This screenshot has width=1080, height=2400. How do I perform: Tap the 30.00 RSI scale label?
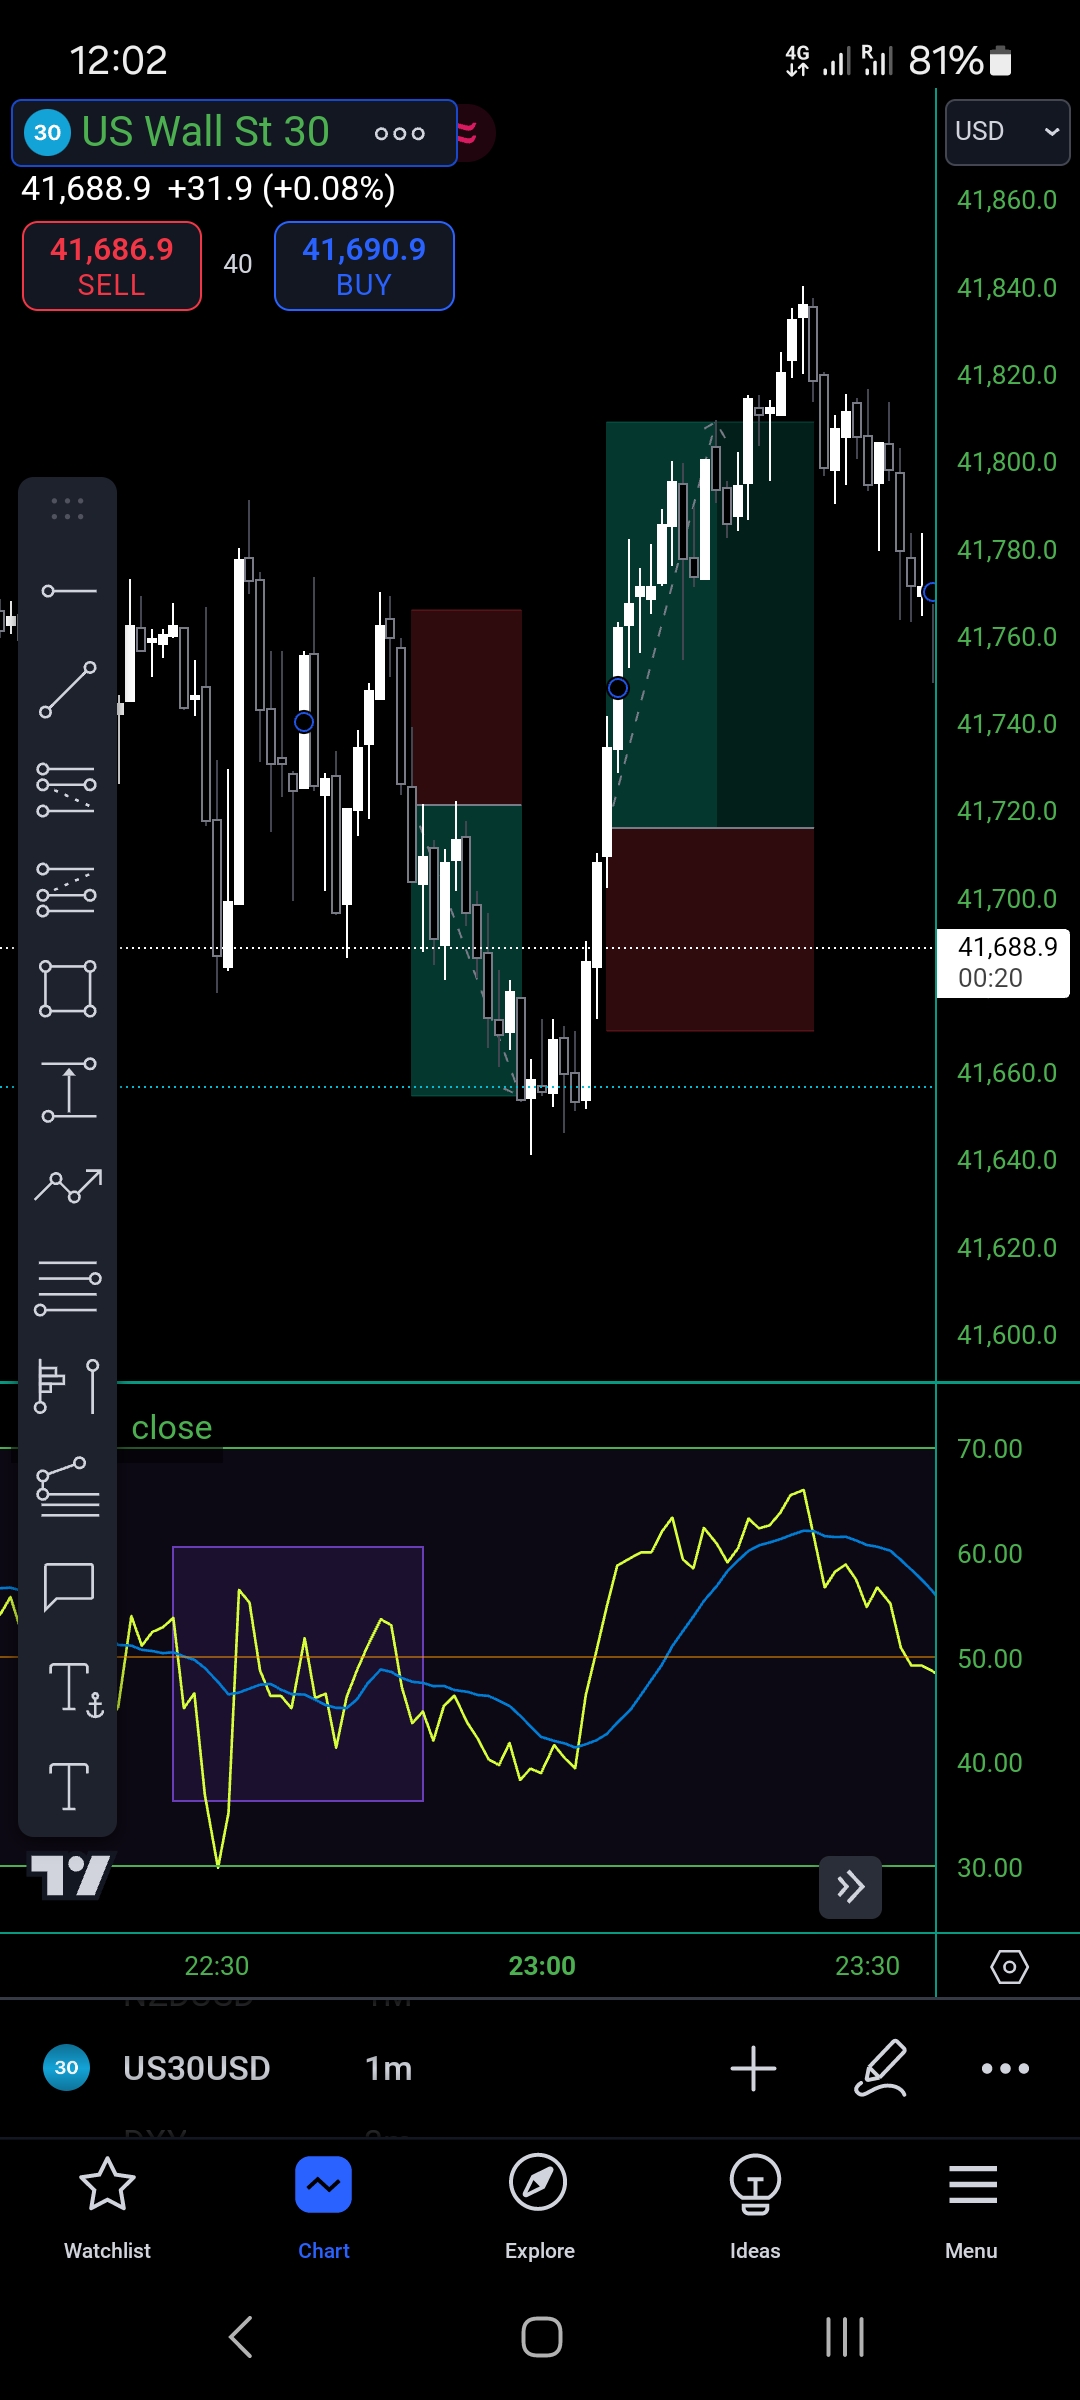(990, 1868)
